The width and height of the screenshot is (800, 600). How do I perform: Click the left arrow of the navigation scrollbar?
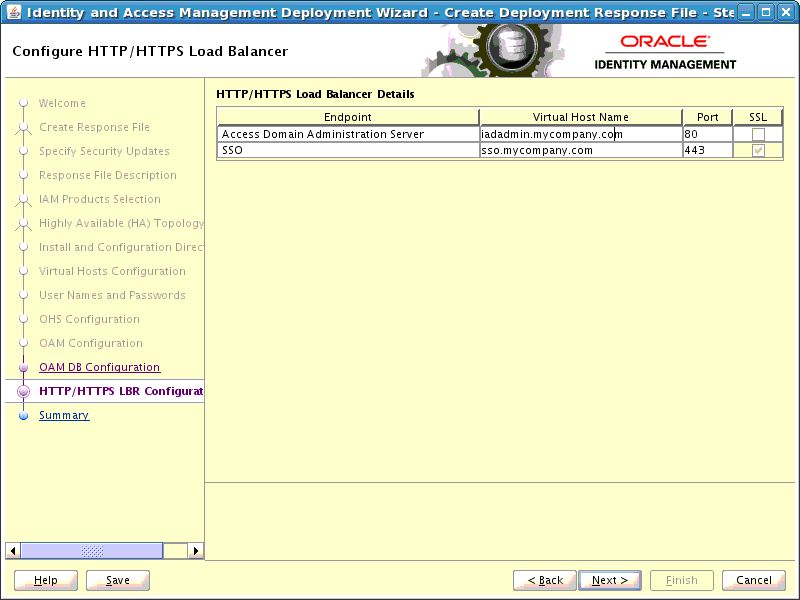point(13,551)
